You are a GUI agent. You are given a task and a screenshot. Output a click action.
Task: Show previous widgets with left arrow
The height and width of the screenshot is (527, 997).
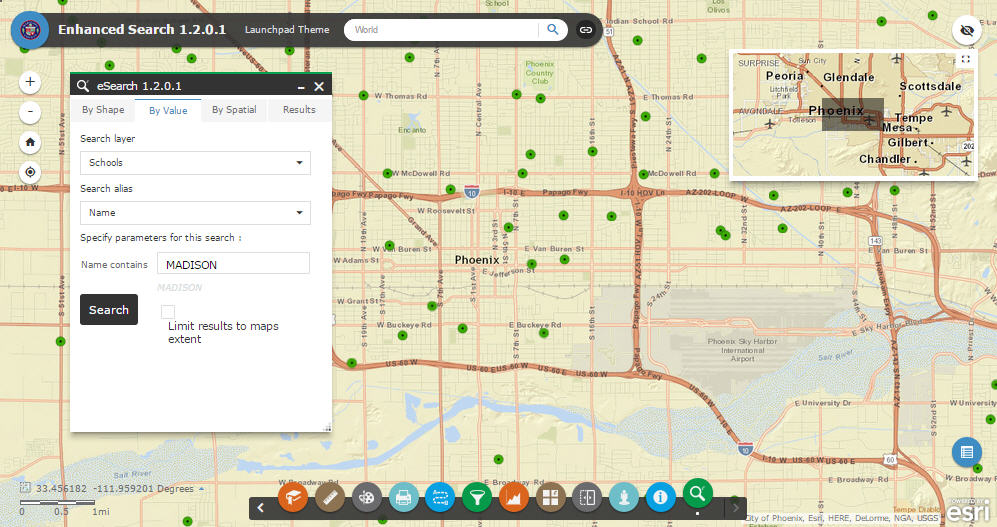260,507
